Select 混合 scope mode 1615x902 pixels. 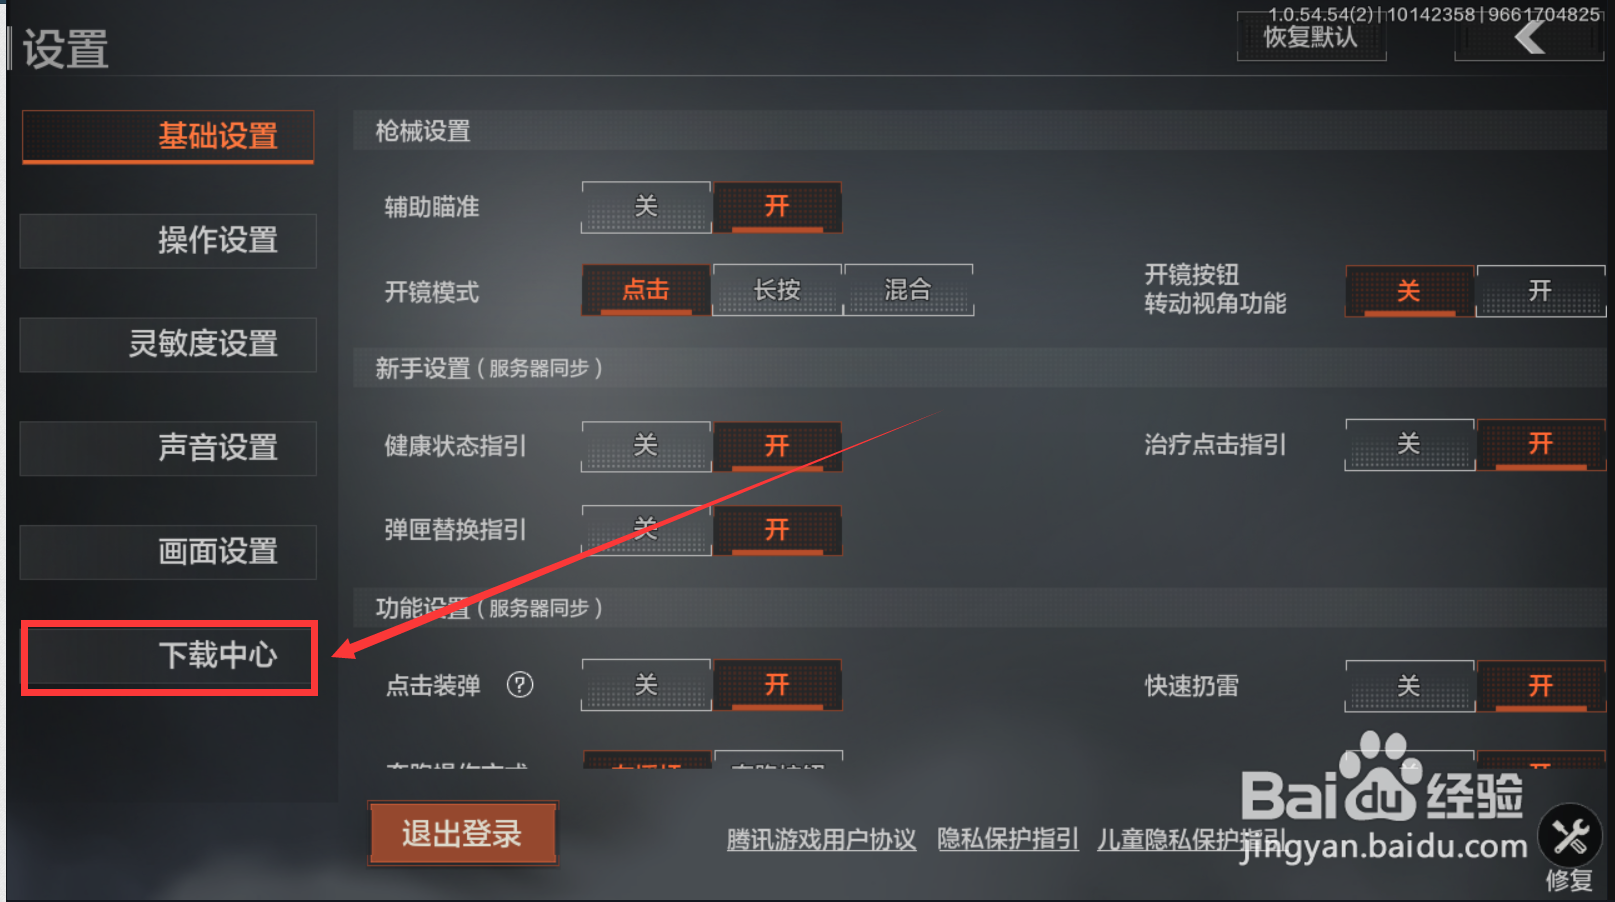[908, 290]
